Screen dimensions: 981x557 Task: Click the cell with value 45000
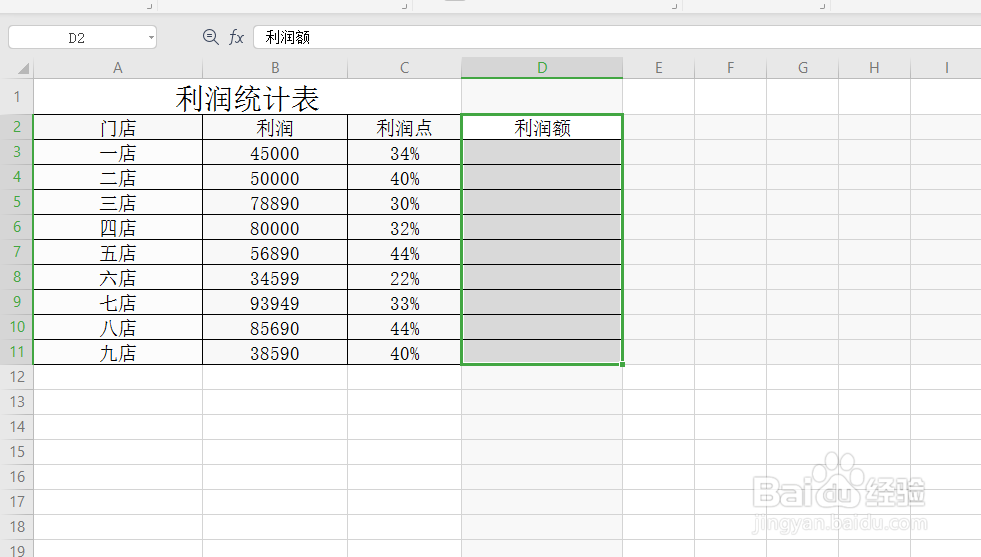tap(275, 153)
